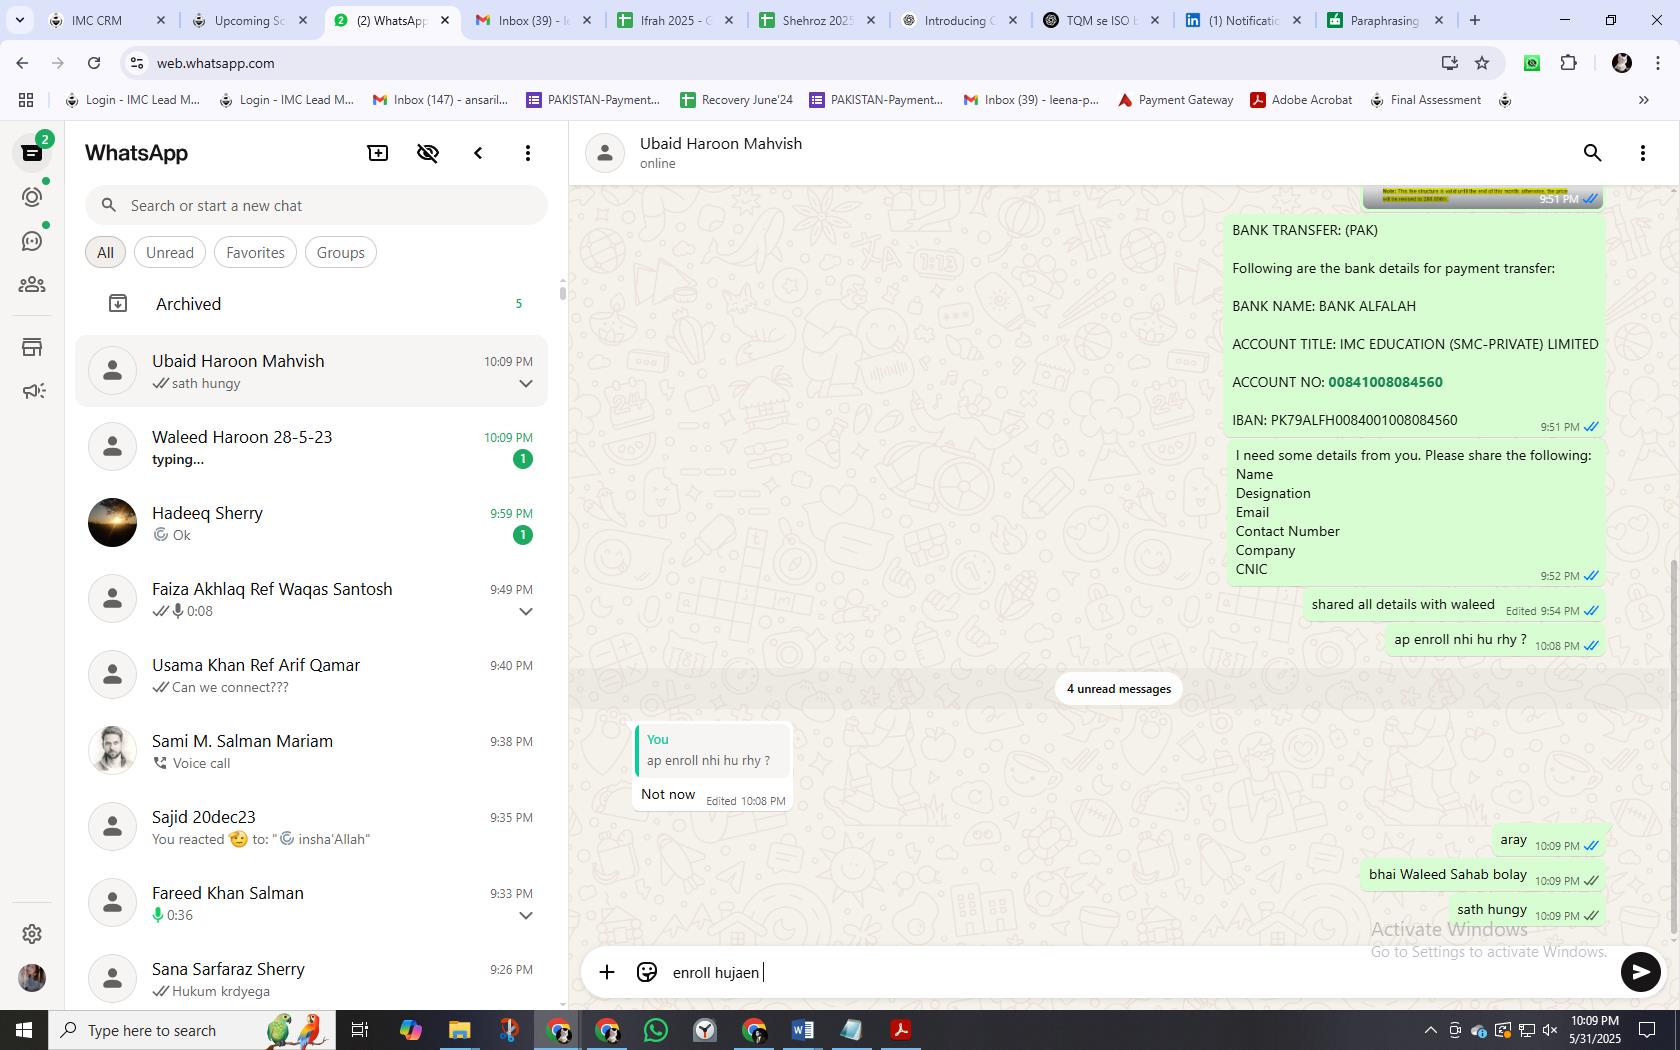This screenshot has height=1050, width=1680.
Task: Bookmark this page with star icon
Action: point(1482,63)
